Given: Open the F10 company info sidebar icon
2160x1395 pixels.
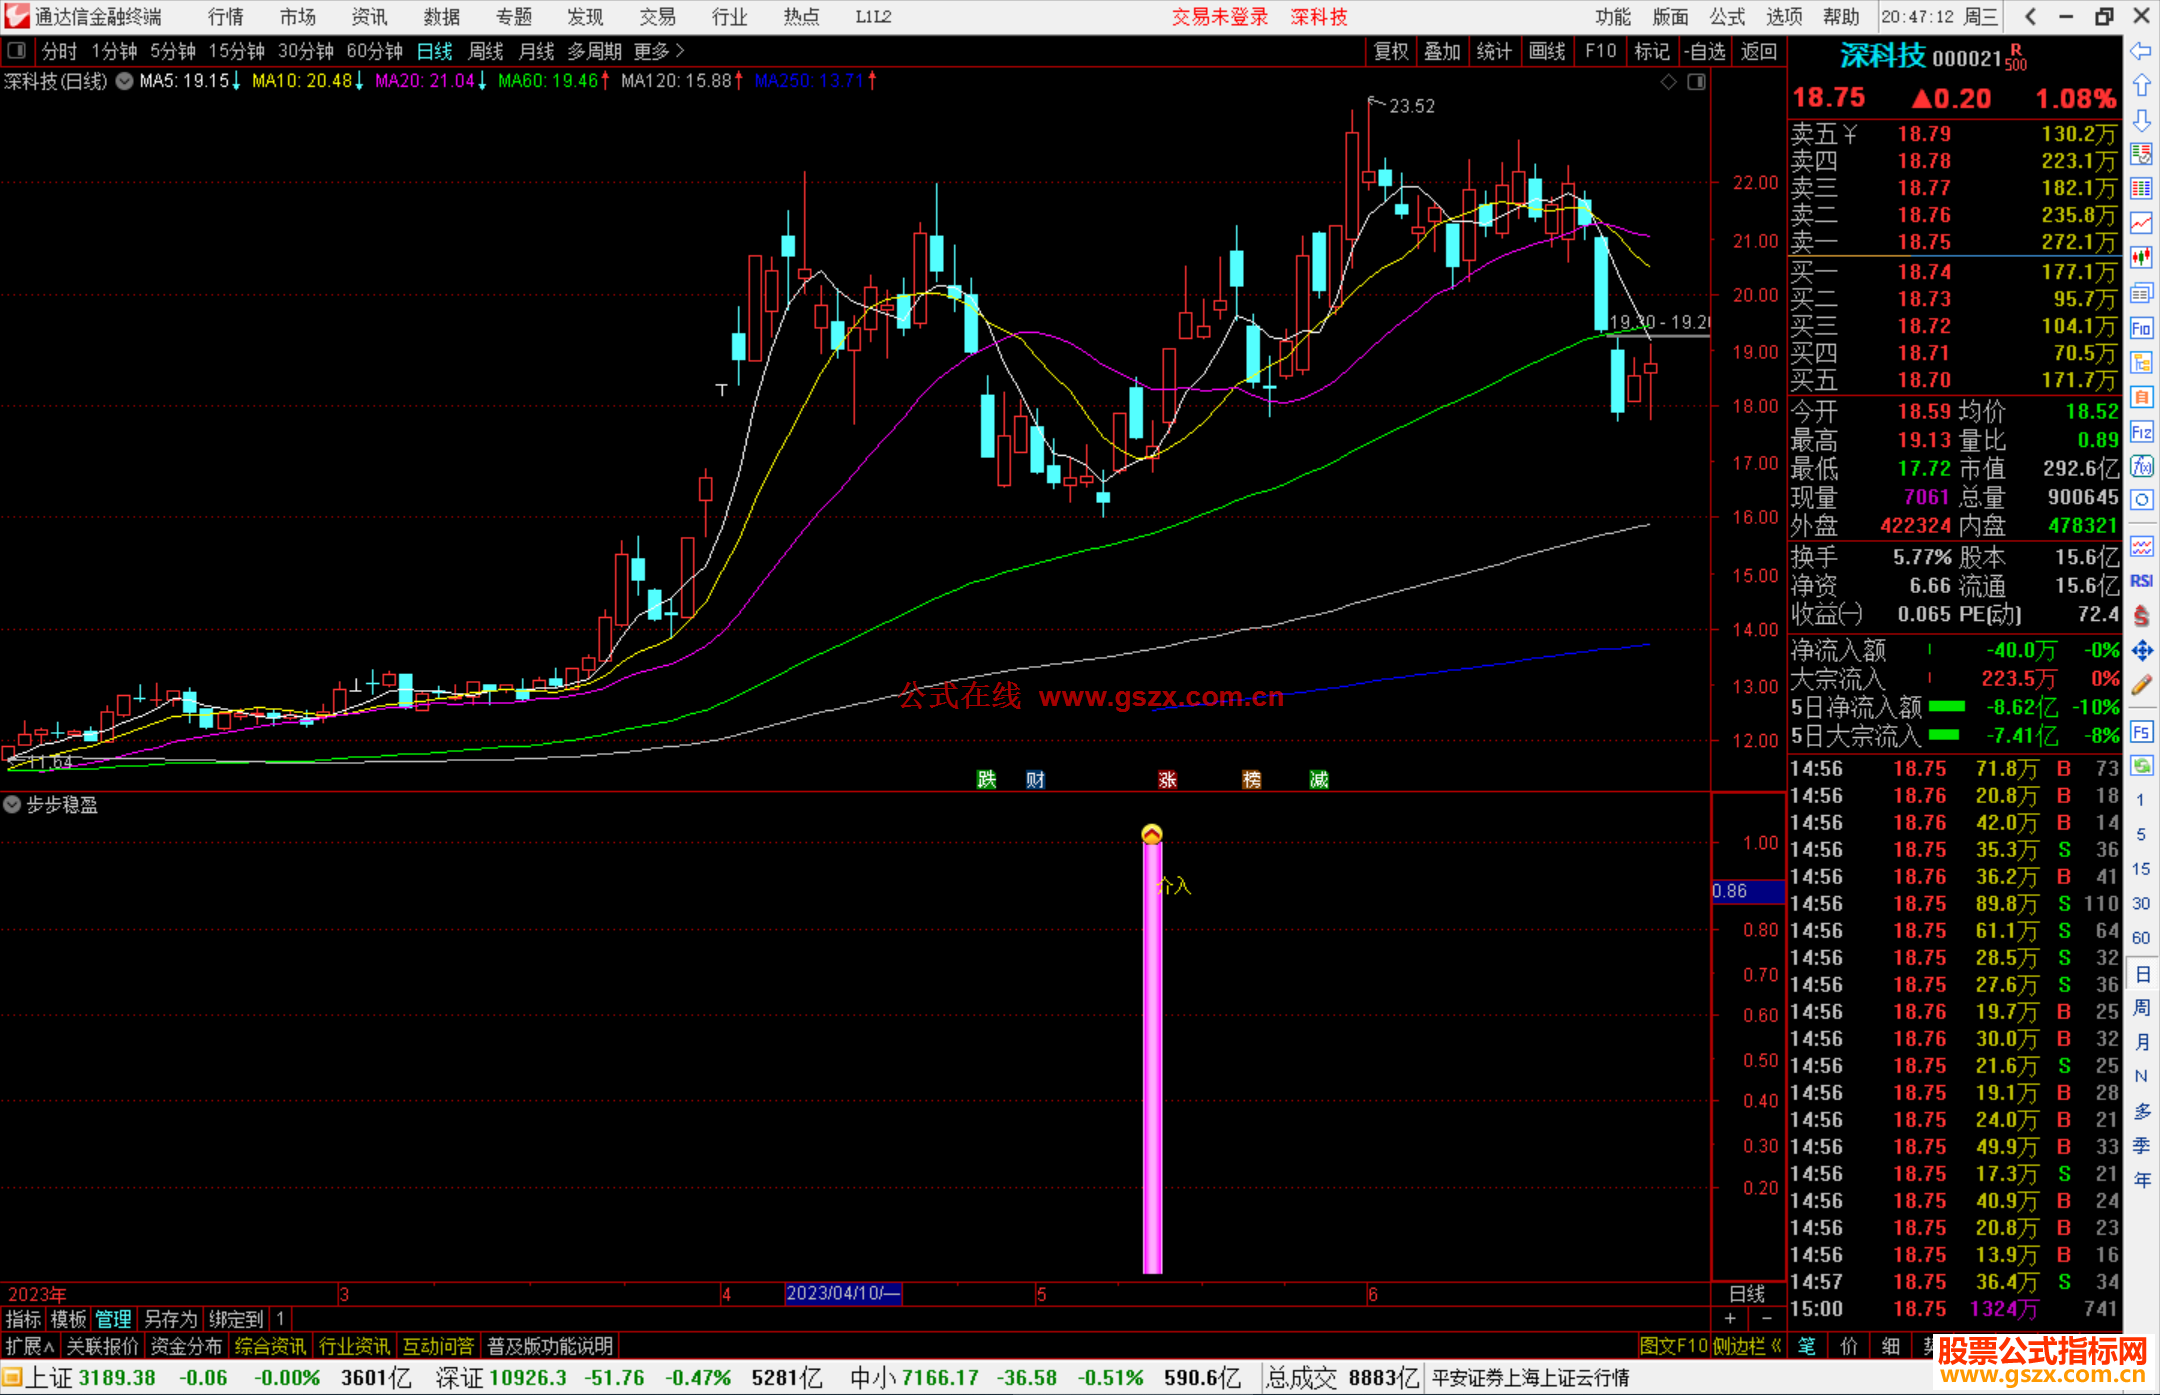Looking at the screenshot, I should click(2141, 328).
